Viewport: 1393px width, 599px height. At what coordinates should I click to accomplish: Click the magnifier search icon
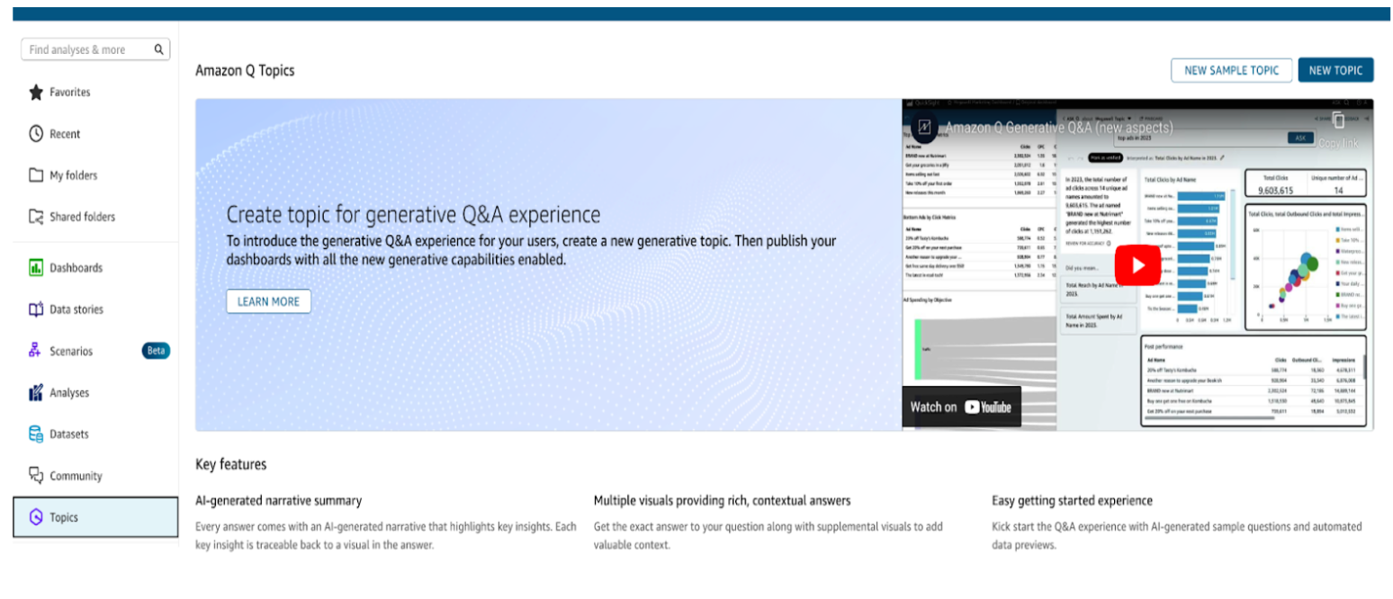tap(158, 49)
